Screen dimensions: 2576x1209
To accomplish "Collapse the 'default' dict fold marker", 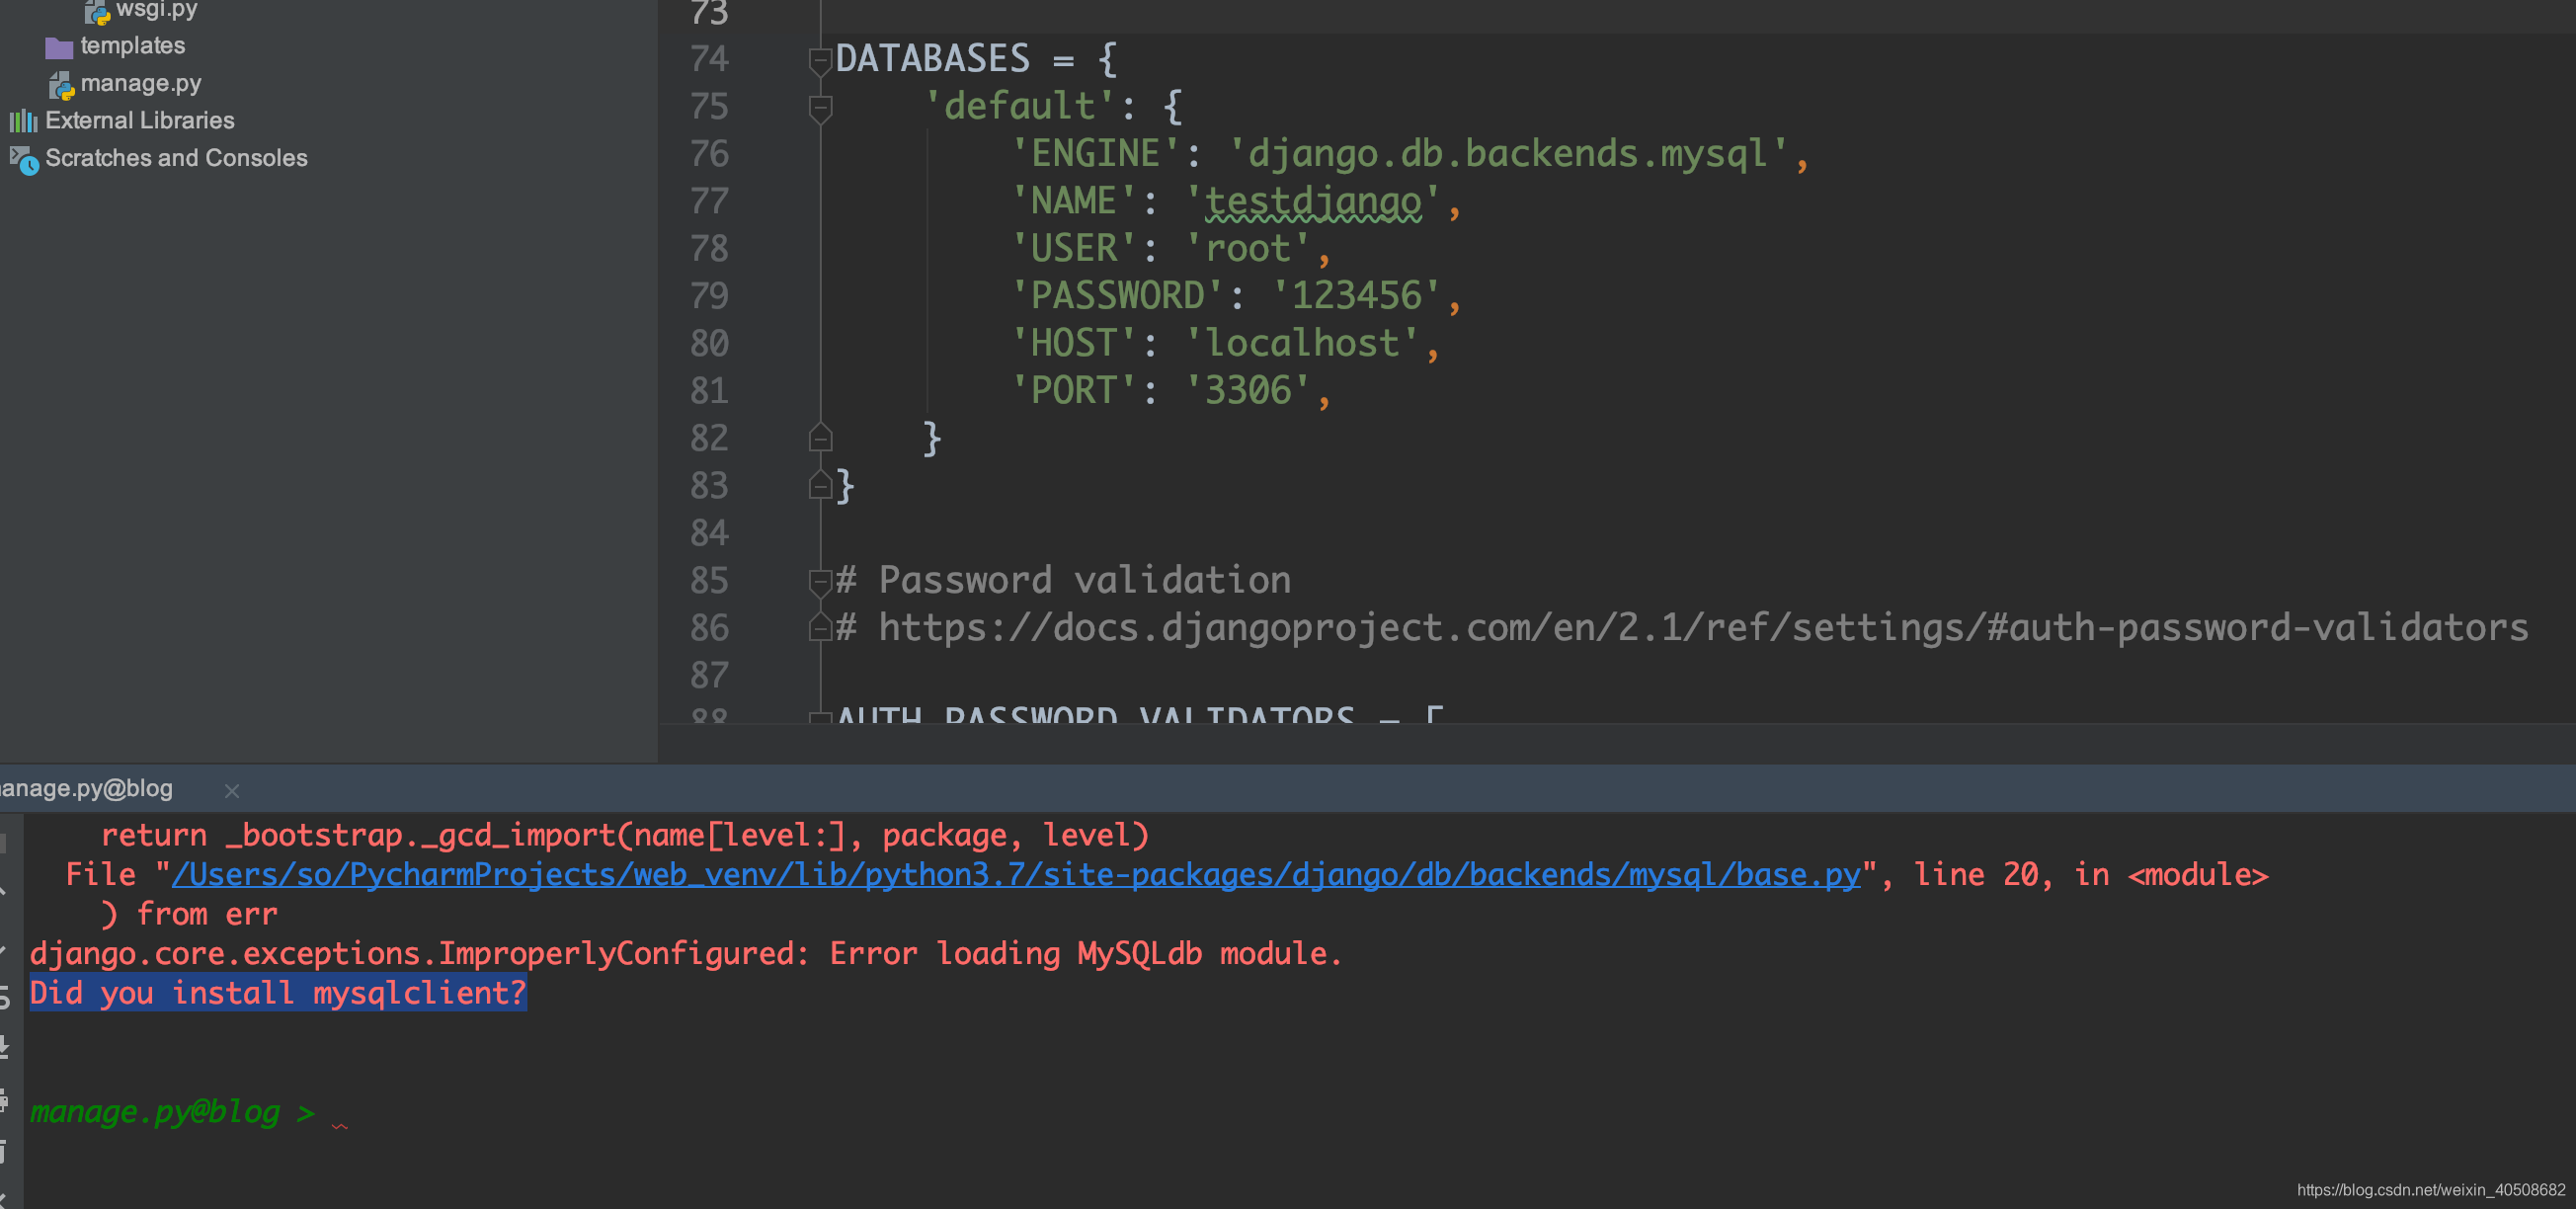I will click(x=820, y=107).
